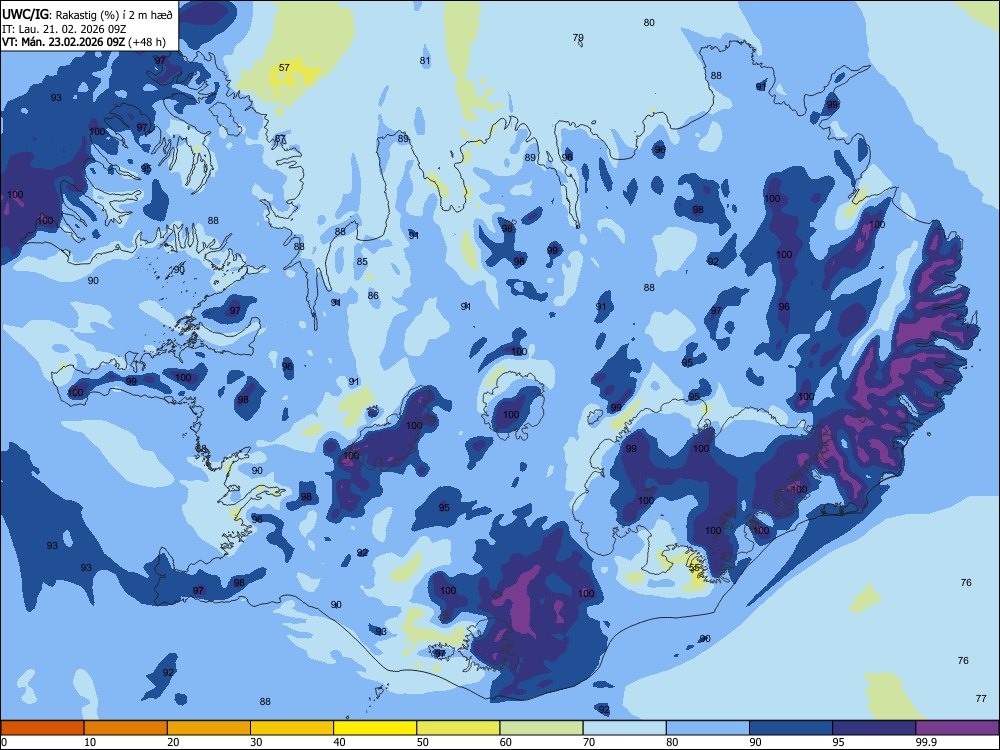
Task: Click the humidity value '86' on the map
Action: (373, 295)
